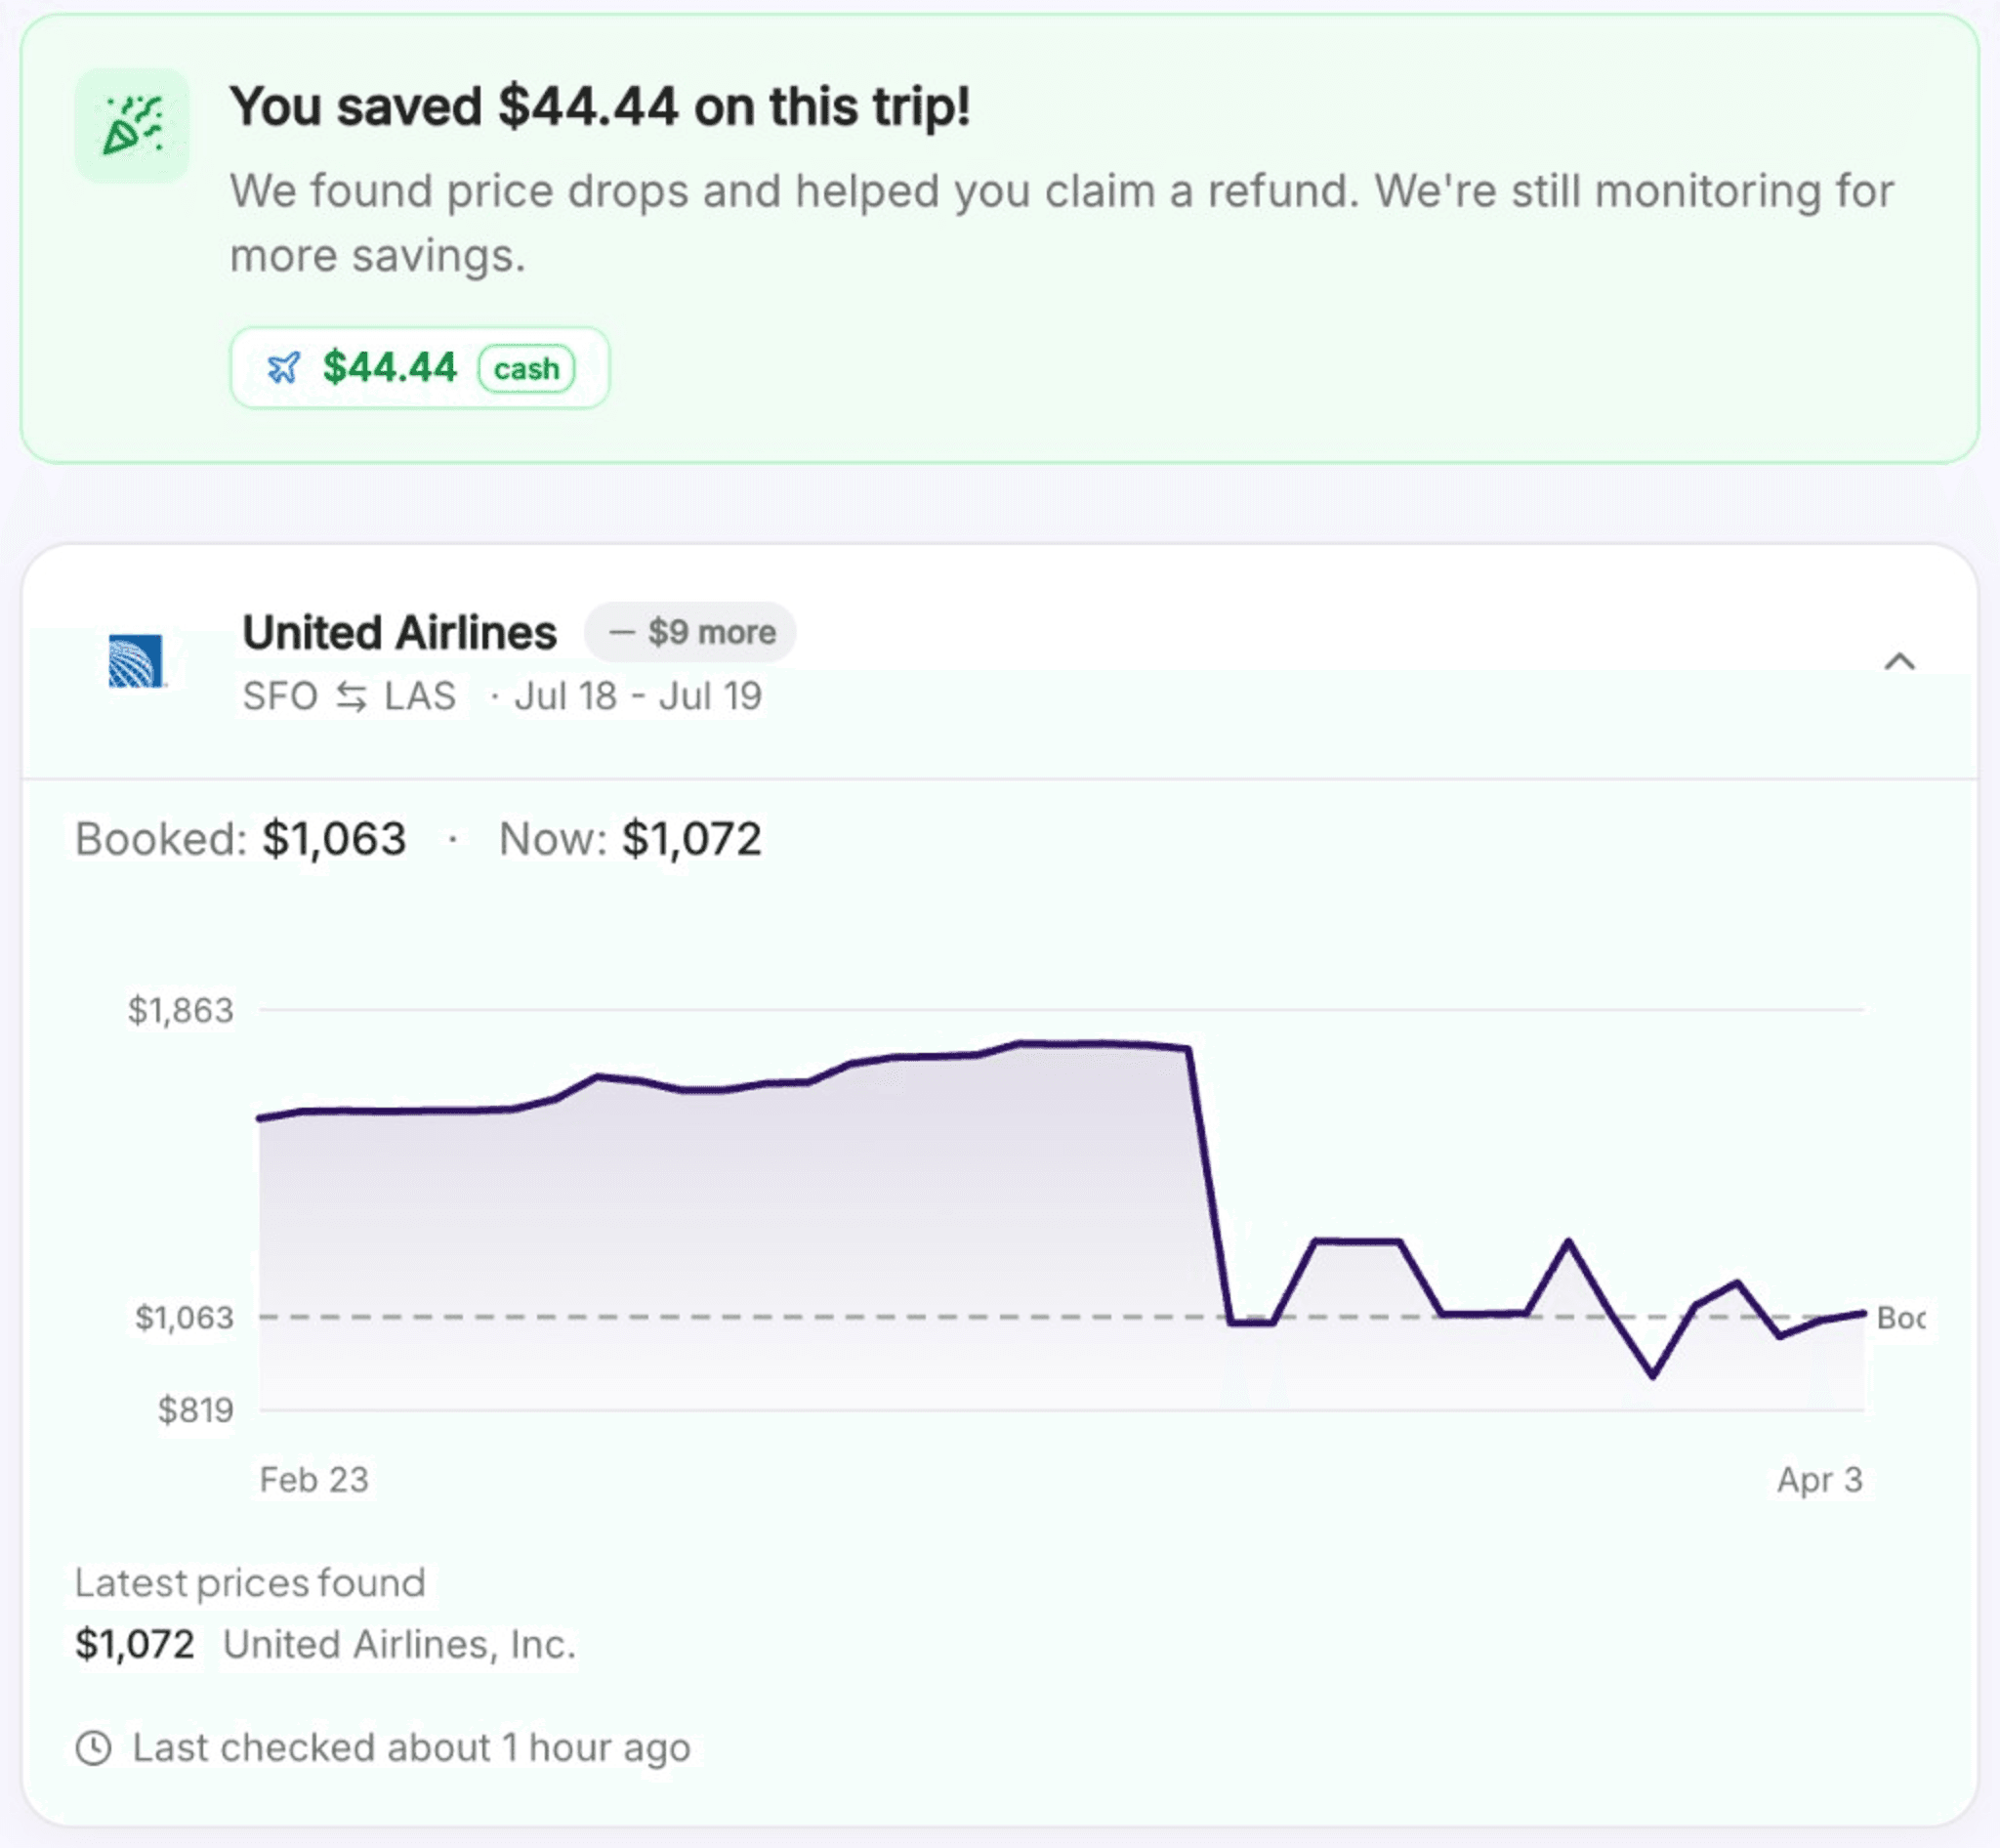Viewport: 2000px width, 1848px height.
Task: Click the cash pill label
Action: pos(525,368)
